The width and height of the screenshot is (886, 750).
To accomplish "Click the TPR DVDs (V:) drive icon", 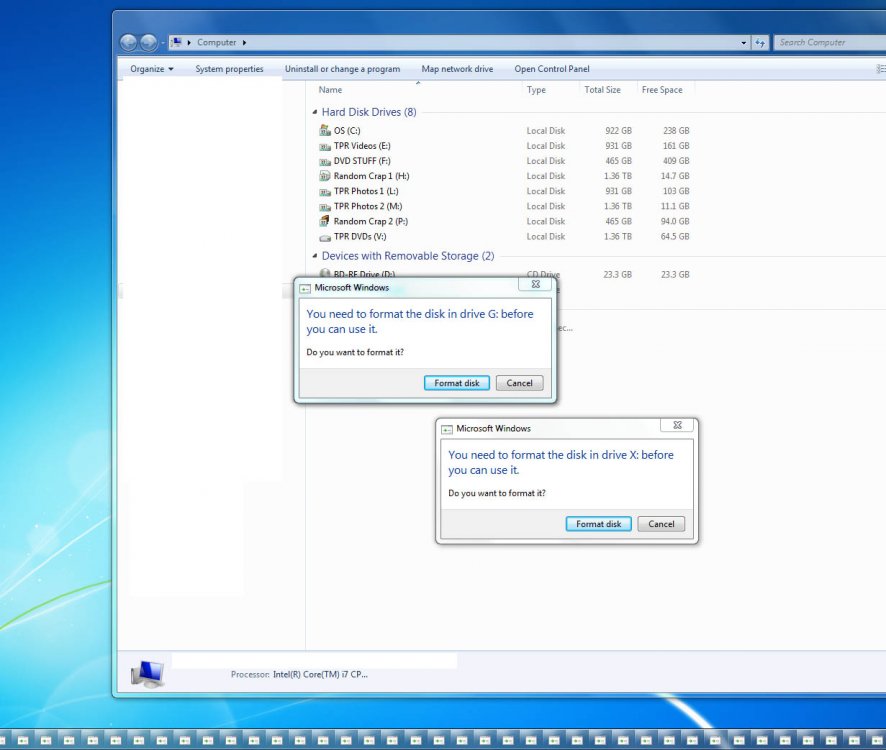I will click(x=325, y=237).
